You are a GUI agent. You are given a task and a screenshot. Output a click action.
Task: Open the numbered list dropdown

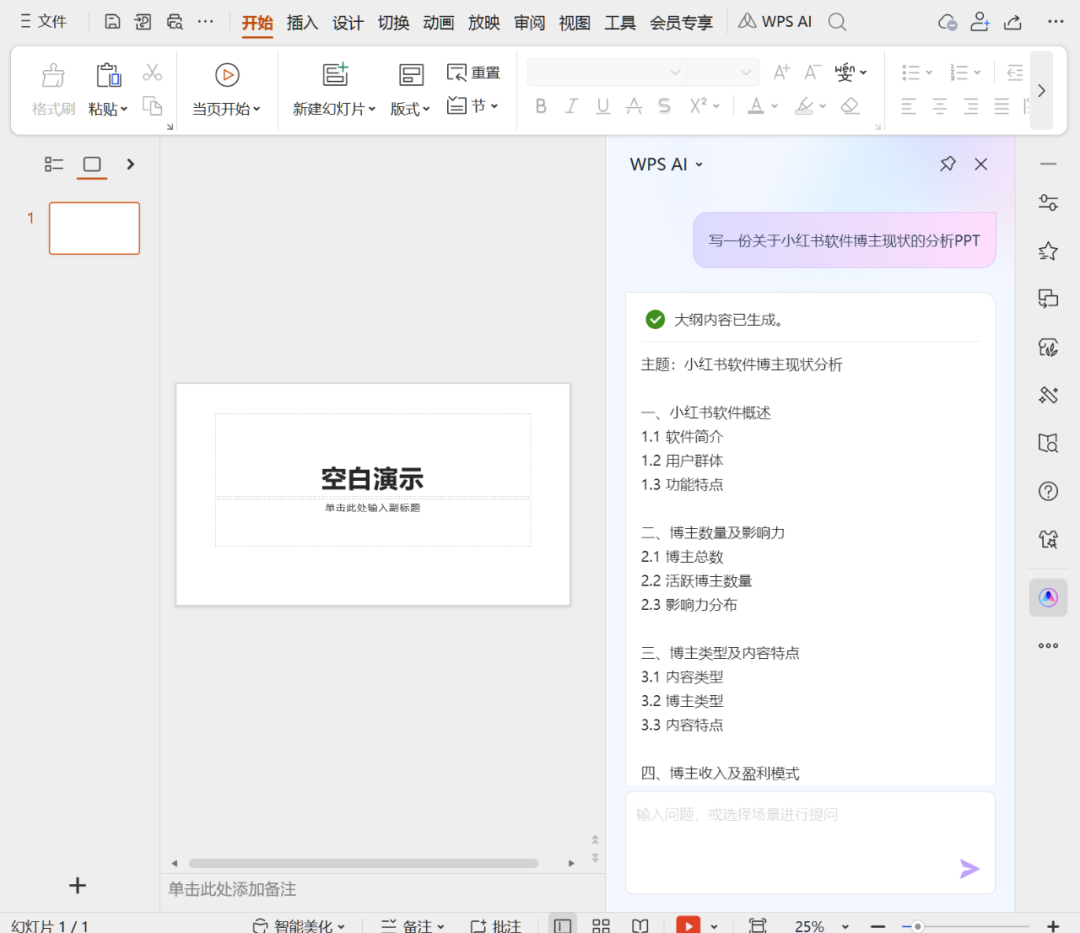point(977,72)
